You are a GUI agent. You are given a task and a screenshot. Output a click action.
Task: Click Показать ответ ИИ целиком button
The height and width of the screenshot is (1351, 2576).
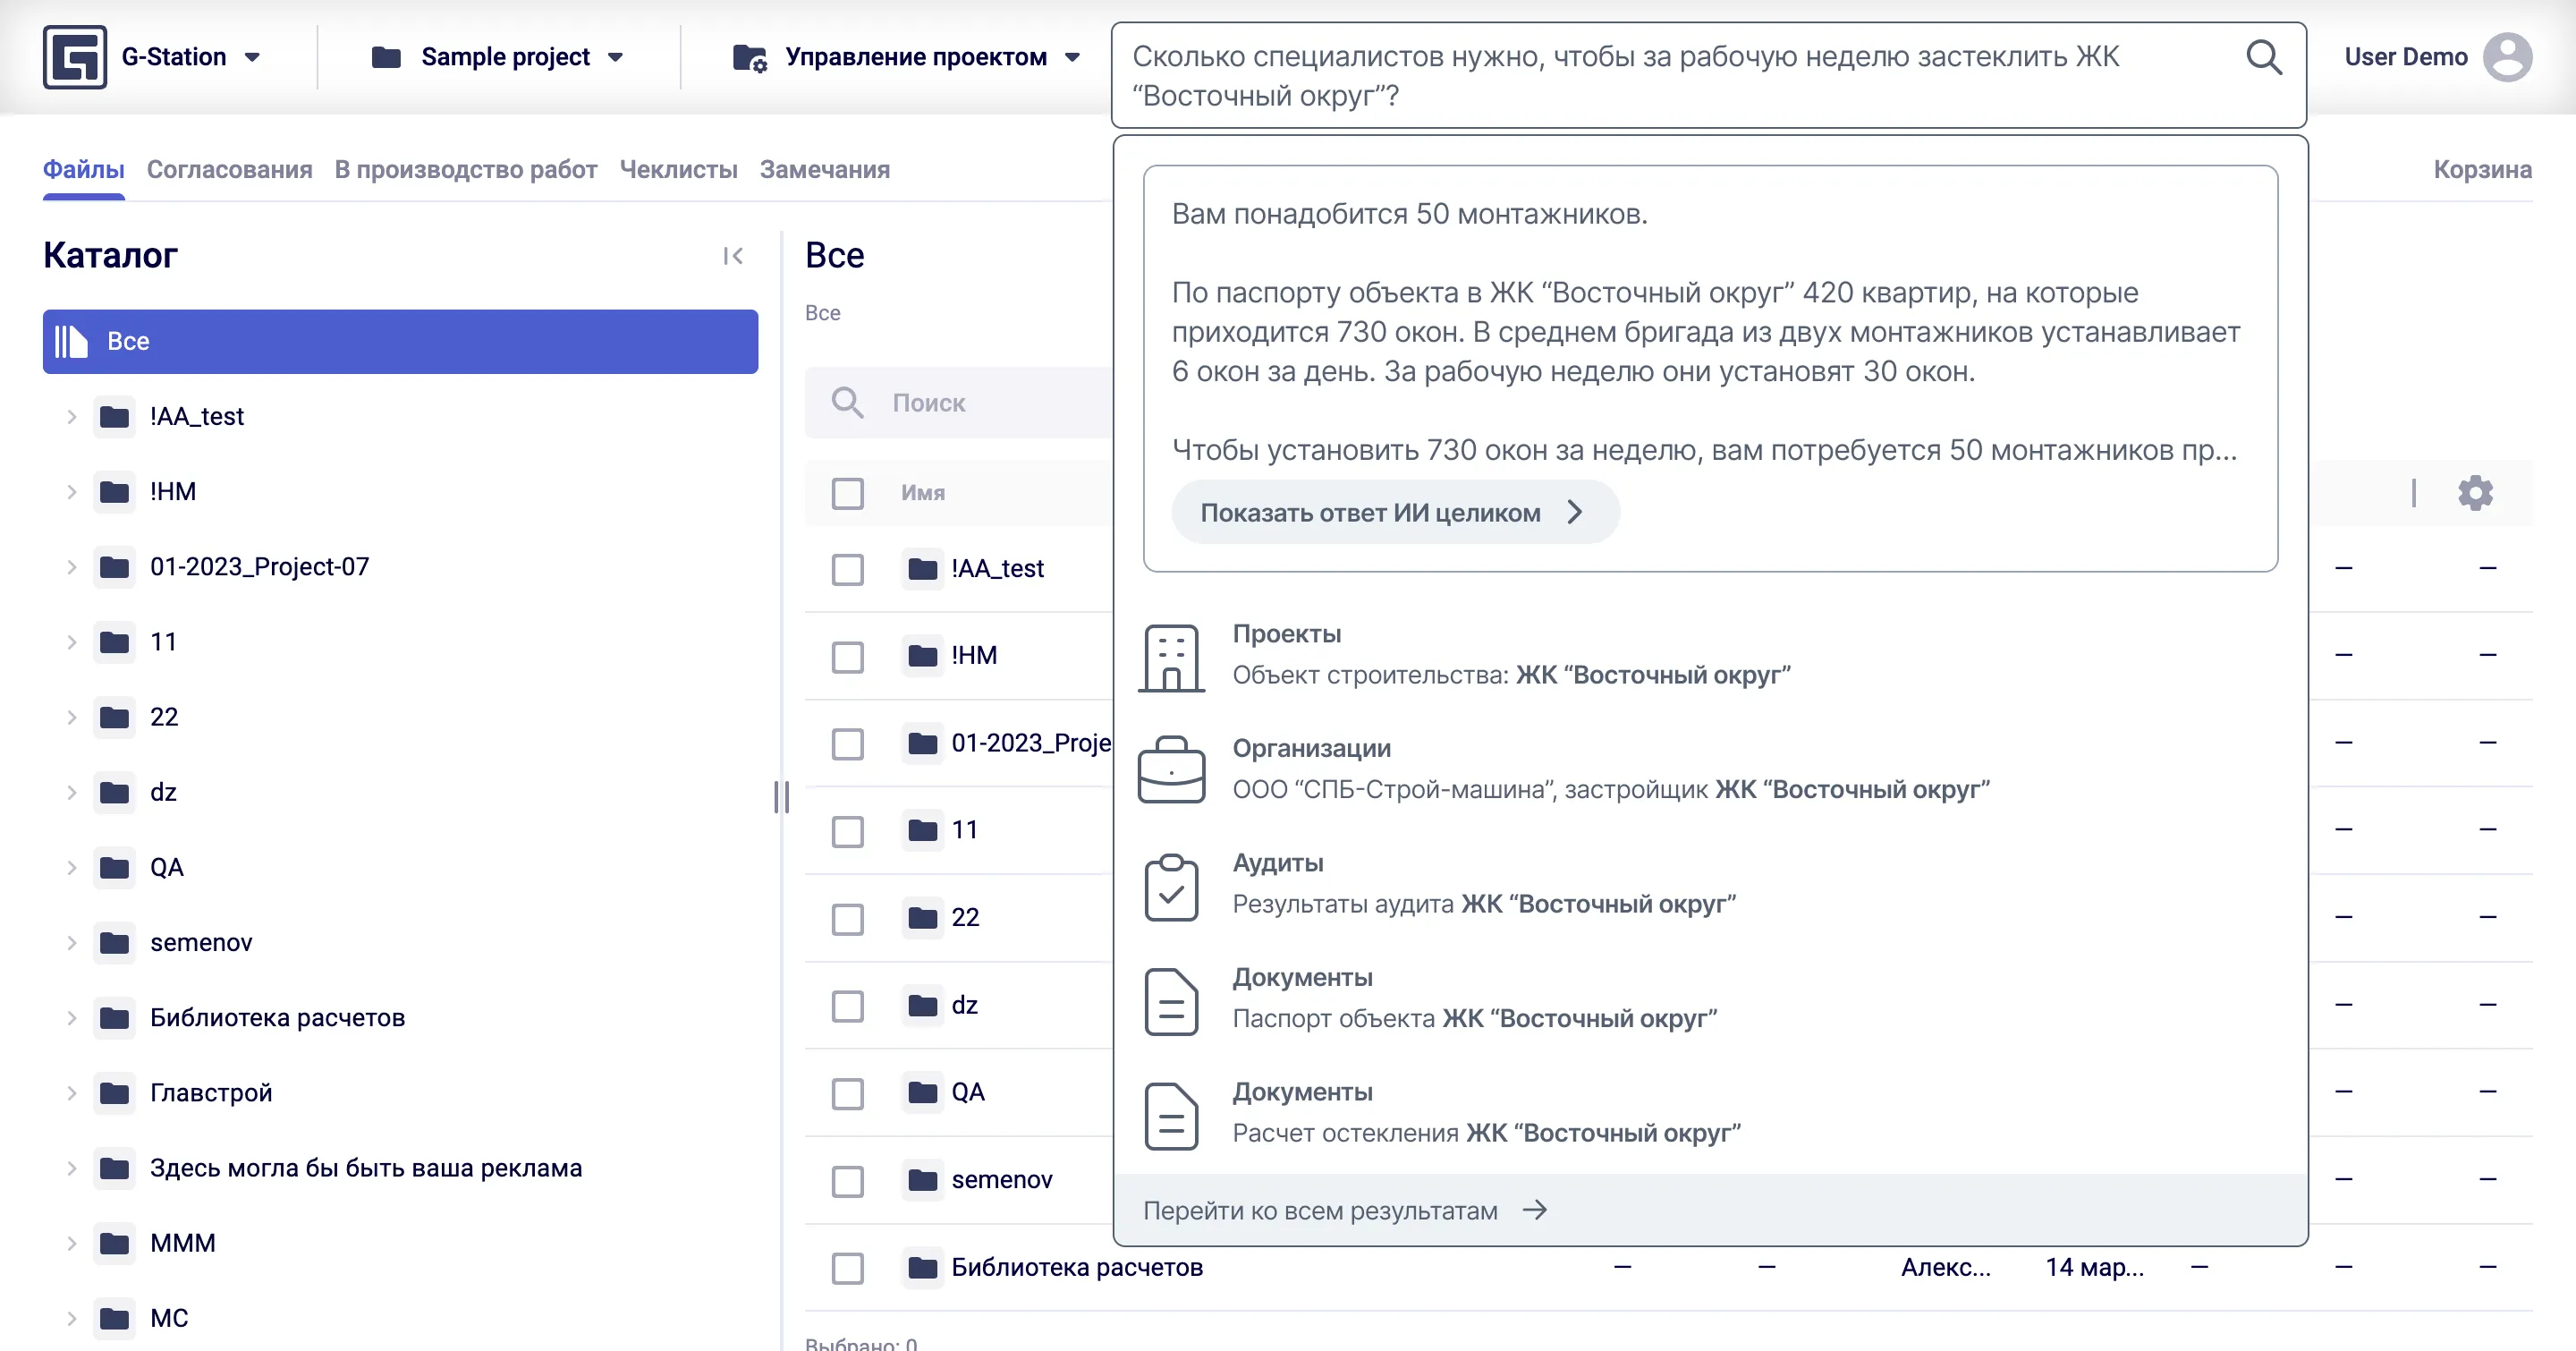1393,511
